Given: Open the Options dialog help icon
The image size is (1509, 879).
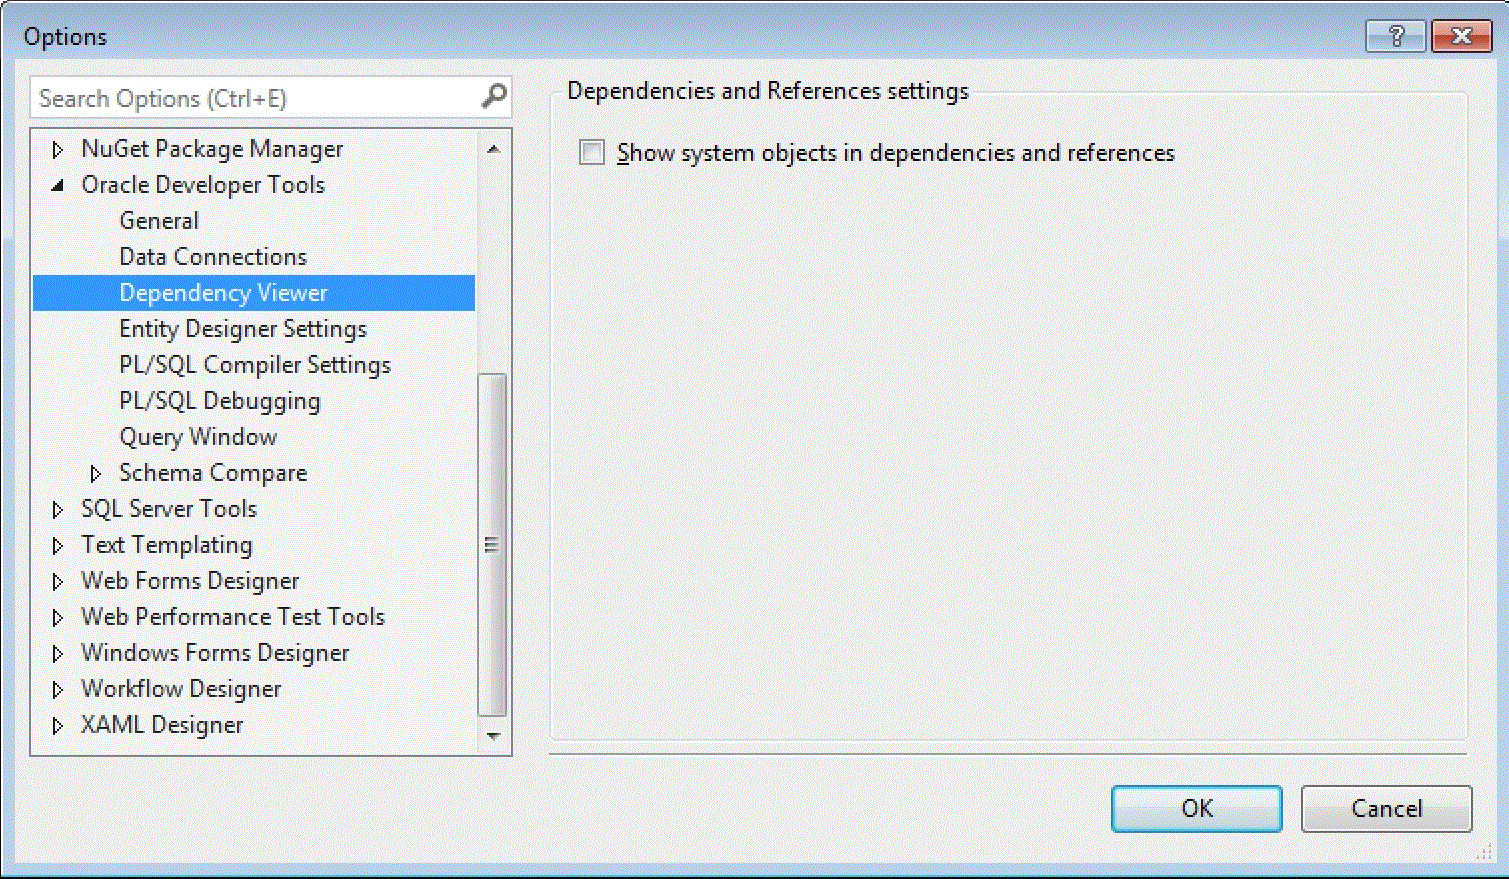Looking at the screenshot, I should pos(1394,36).
